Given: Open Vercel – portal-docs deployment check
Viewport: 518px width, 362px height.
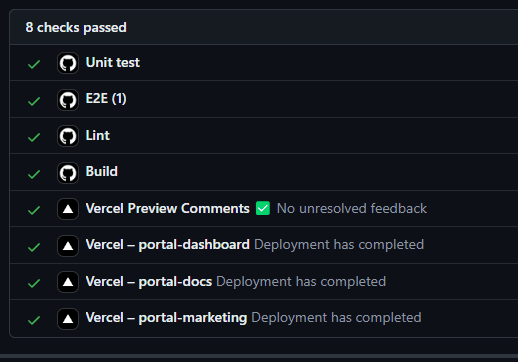Looking at the screenshot, I should [149, 281].
